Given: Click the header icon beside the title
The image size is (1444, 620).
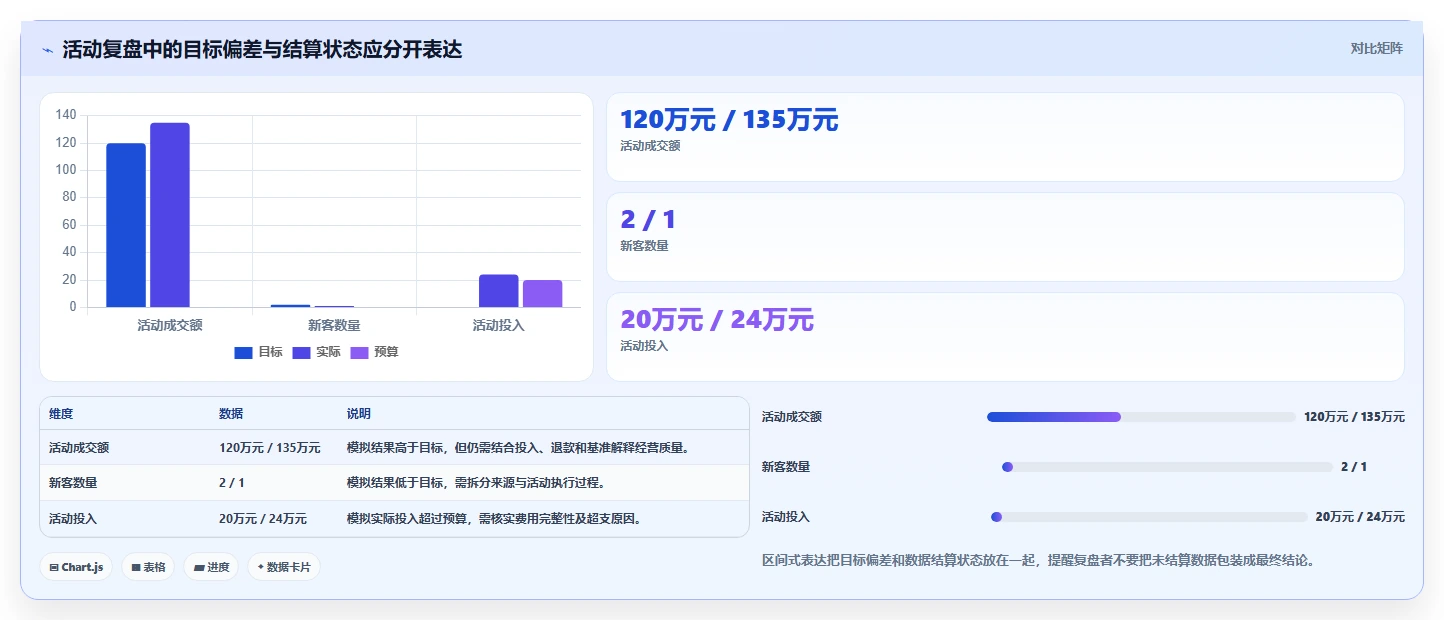Looking at the screenshot, I should click(x=47, y=50).
